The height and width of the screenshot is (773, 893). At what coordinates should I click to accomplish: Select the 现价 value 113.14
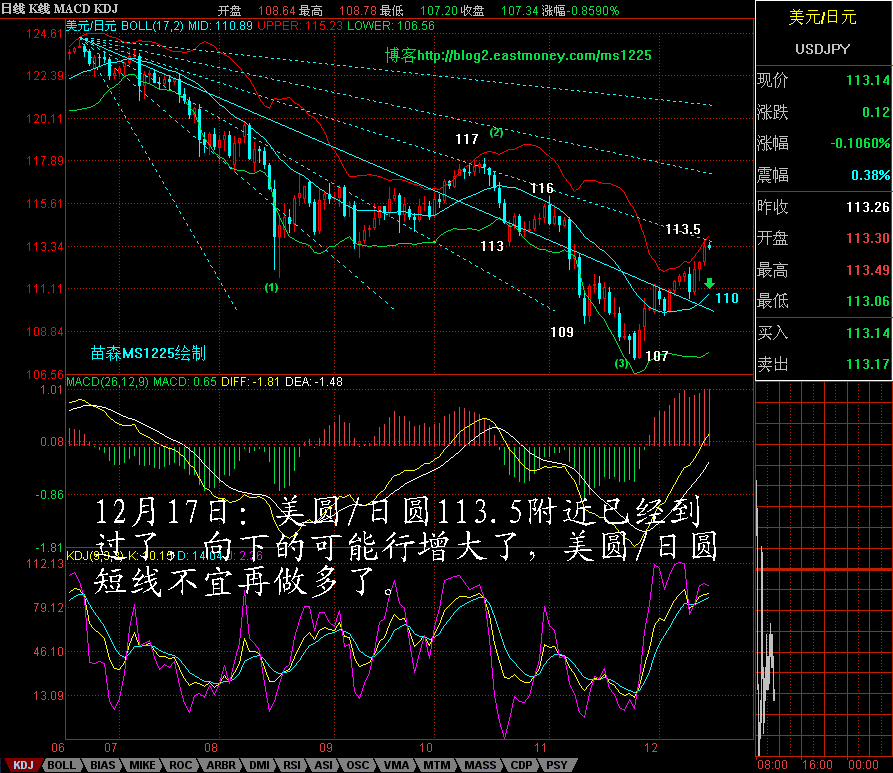[867, 80]
